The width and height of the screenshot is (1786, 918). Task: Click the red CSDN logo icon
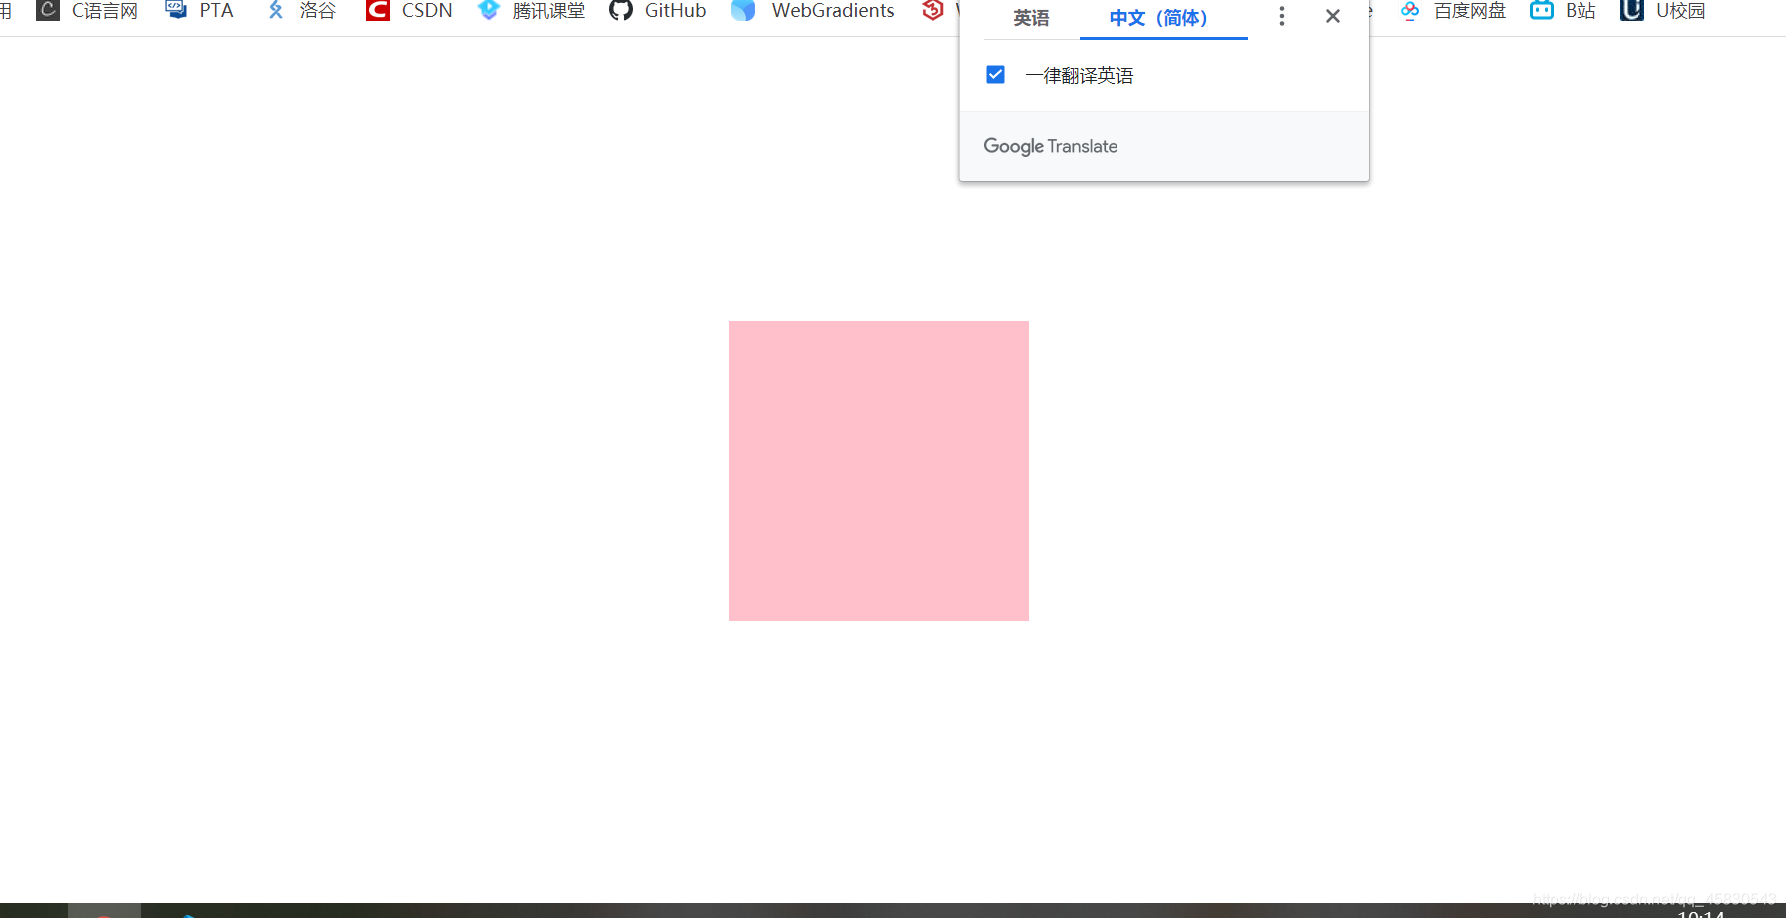click(377, 10)
